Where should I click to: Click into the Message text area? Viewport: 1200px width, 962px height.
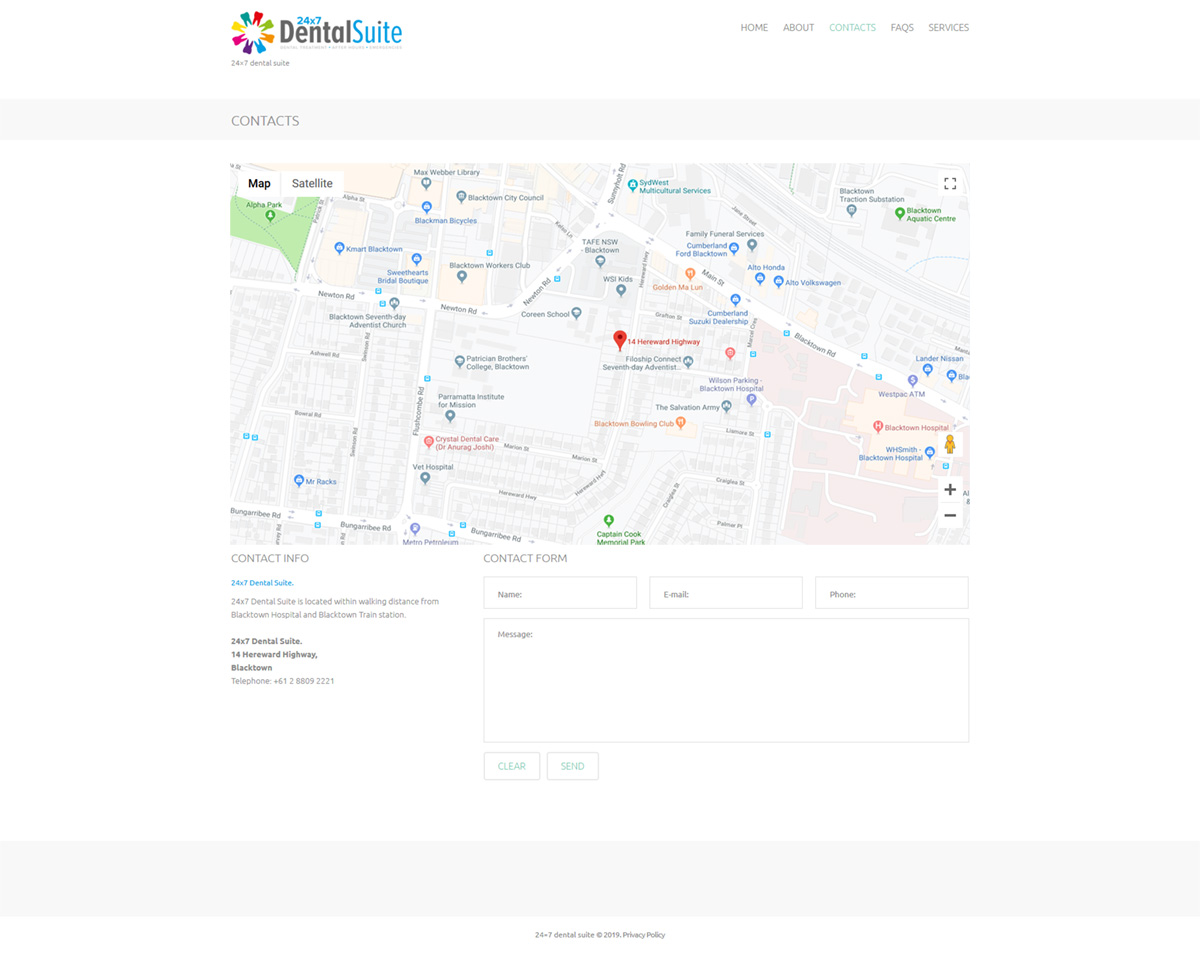tap(726, 680)
